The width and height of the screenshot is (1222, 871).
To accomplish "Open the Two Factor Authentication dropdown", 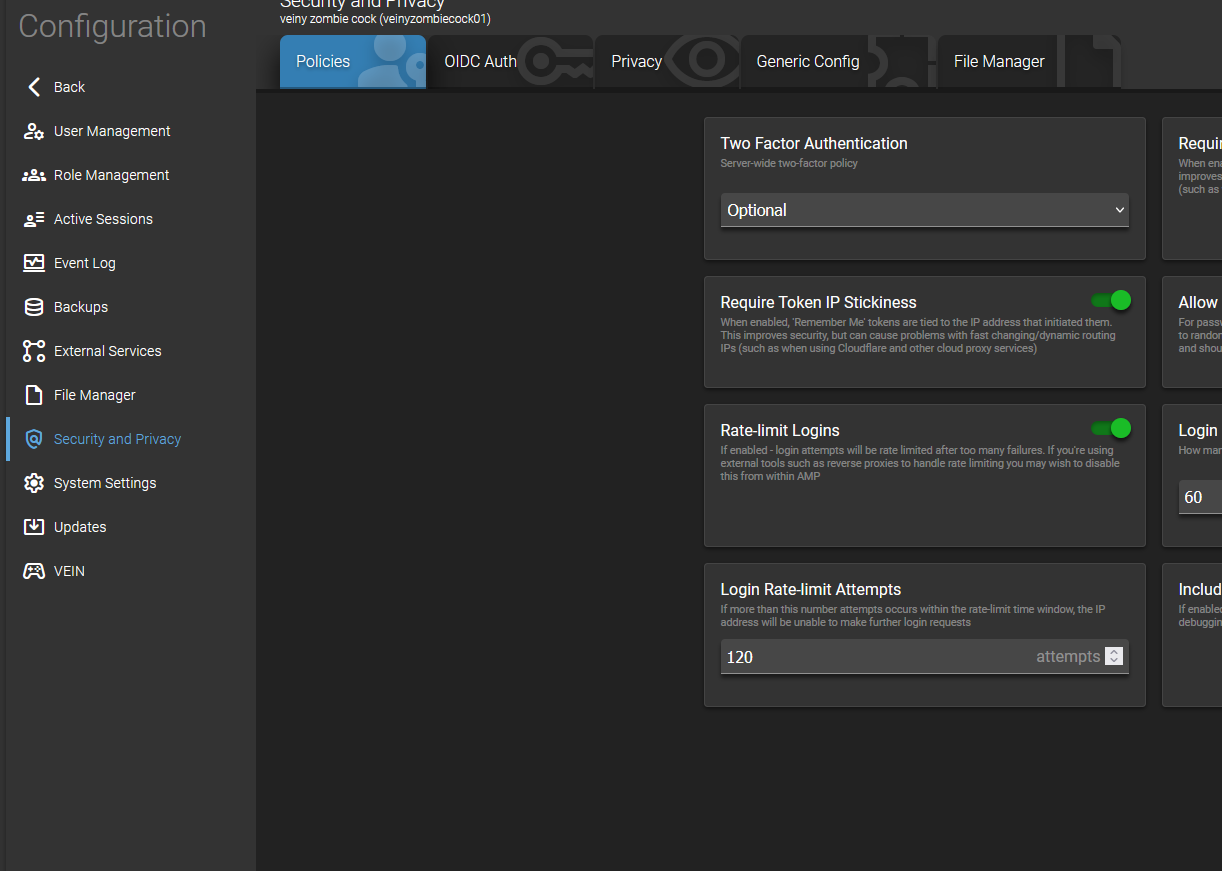I will coord(924,210).
